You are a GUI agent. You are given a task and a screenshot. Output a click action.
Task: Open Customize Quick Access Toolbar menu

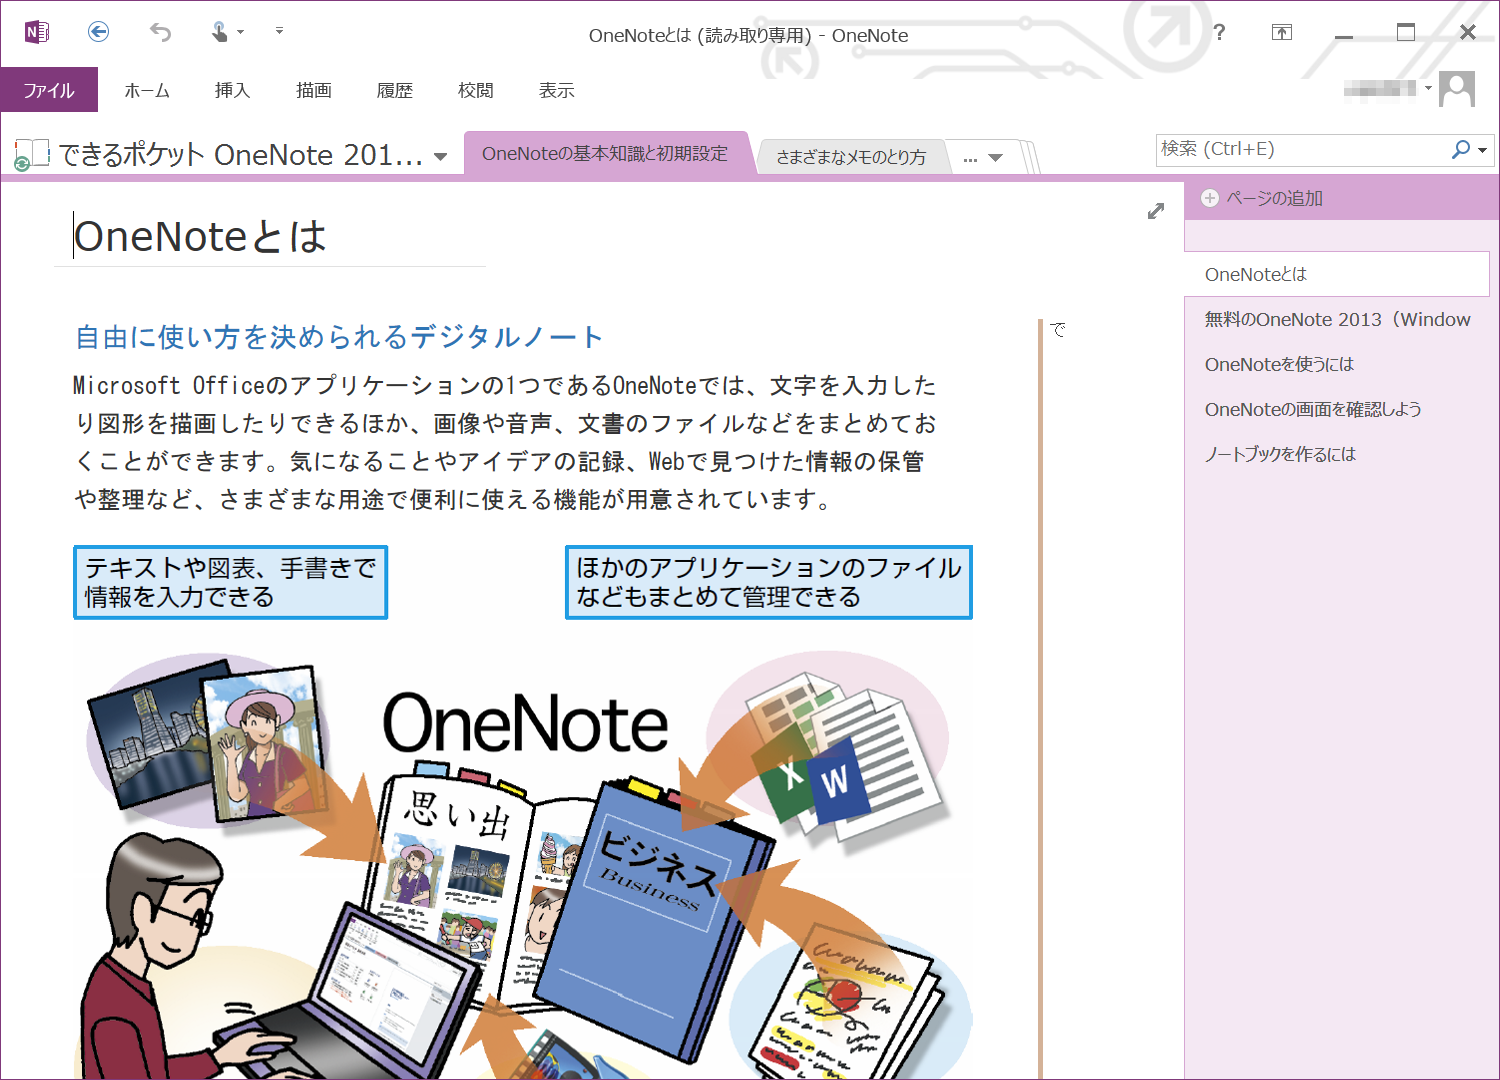[279, 31]
